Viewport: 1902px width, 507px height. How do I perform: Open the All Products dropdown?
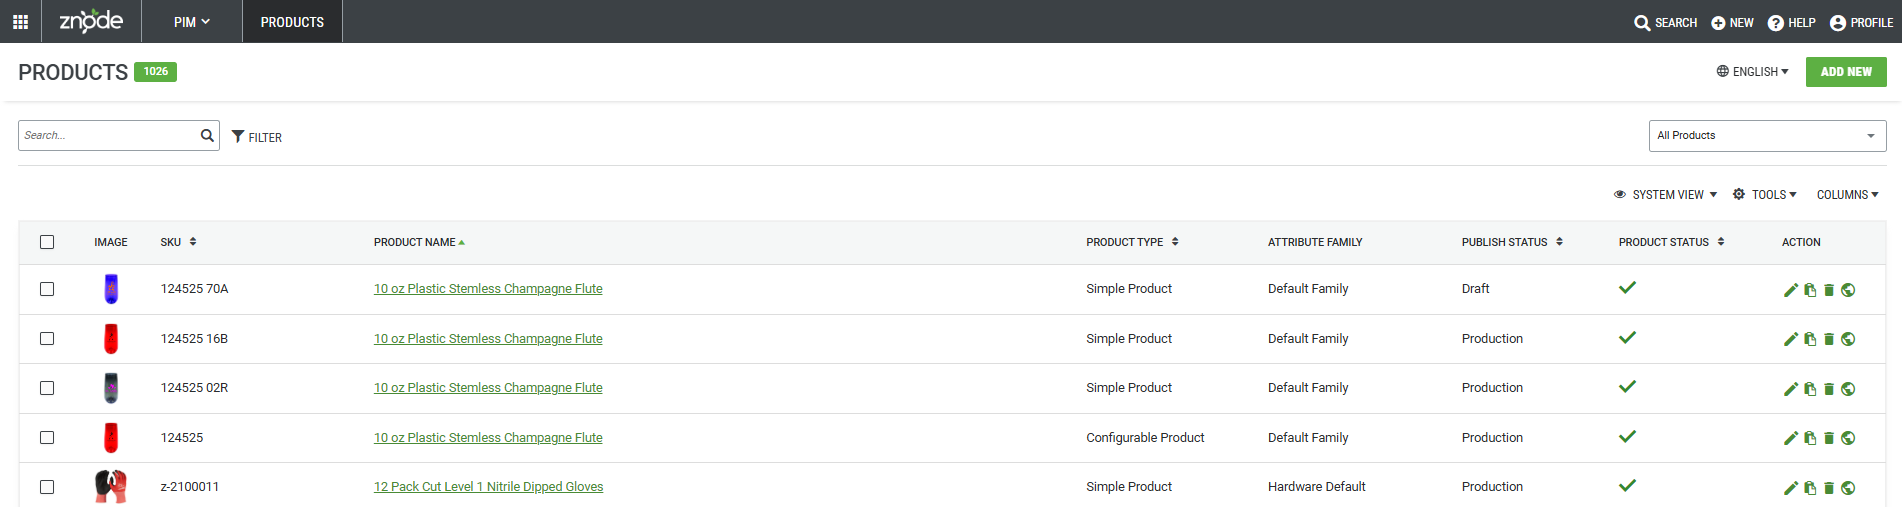[1766, 136]
